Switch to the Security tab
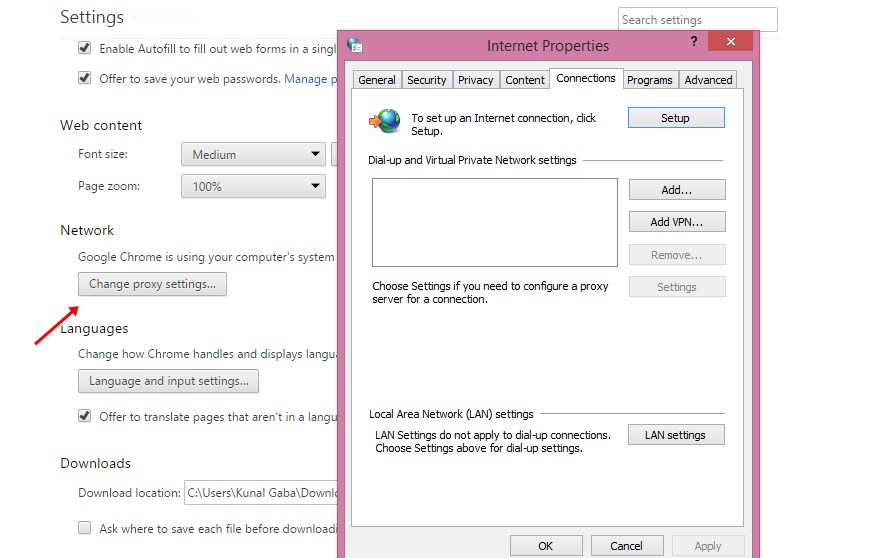This screenshot has width=874, height=558. coord(426,80)
